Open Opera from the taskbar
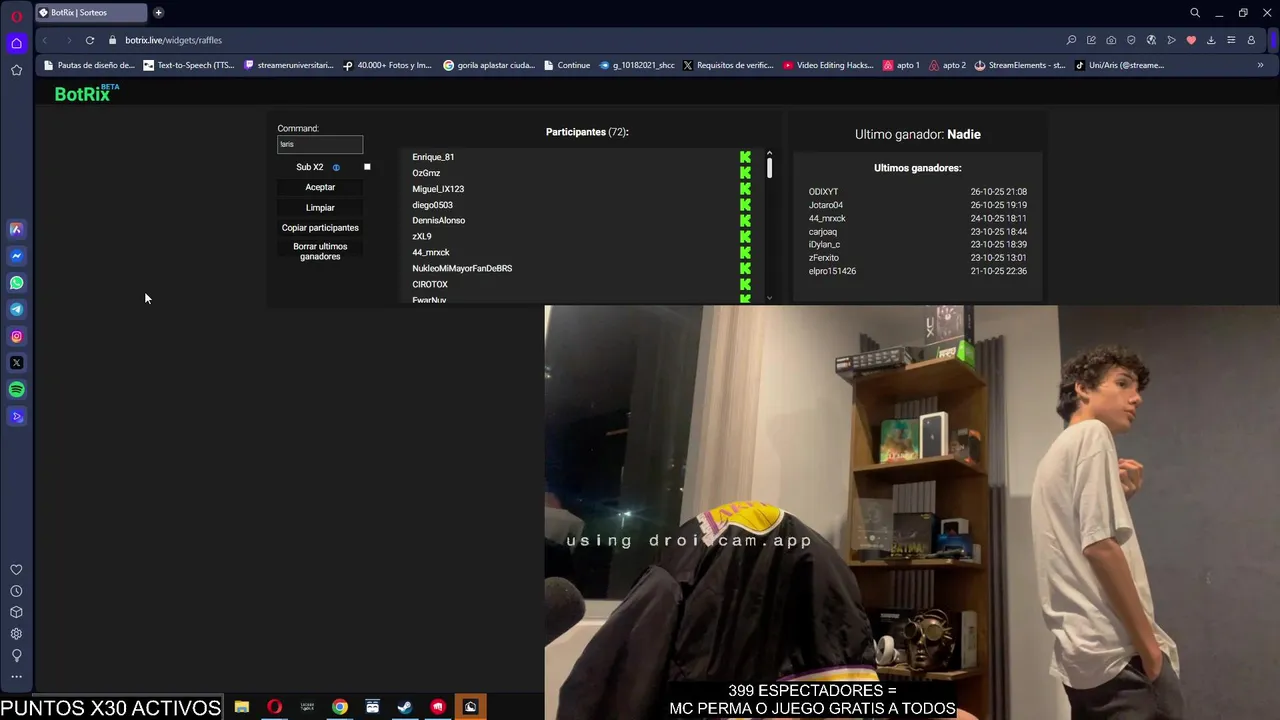The image size is (1280, 720). 275,707
